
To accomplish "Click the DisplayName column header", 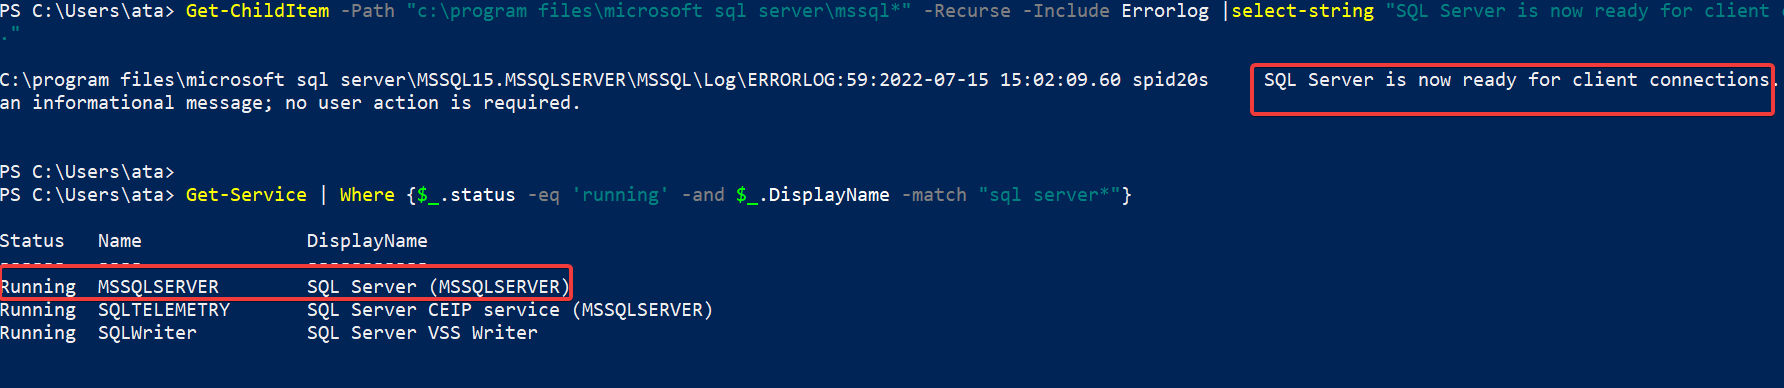I will click(367, 241).
